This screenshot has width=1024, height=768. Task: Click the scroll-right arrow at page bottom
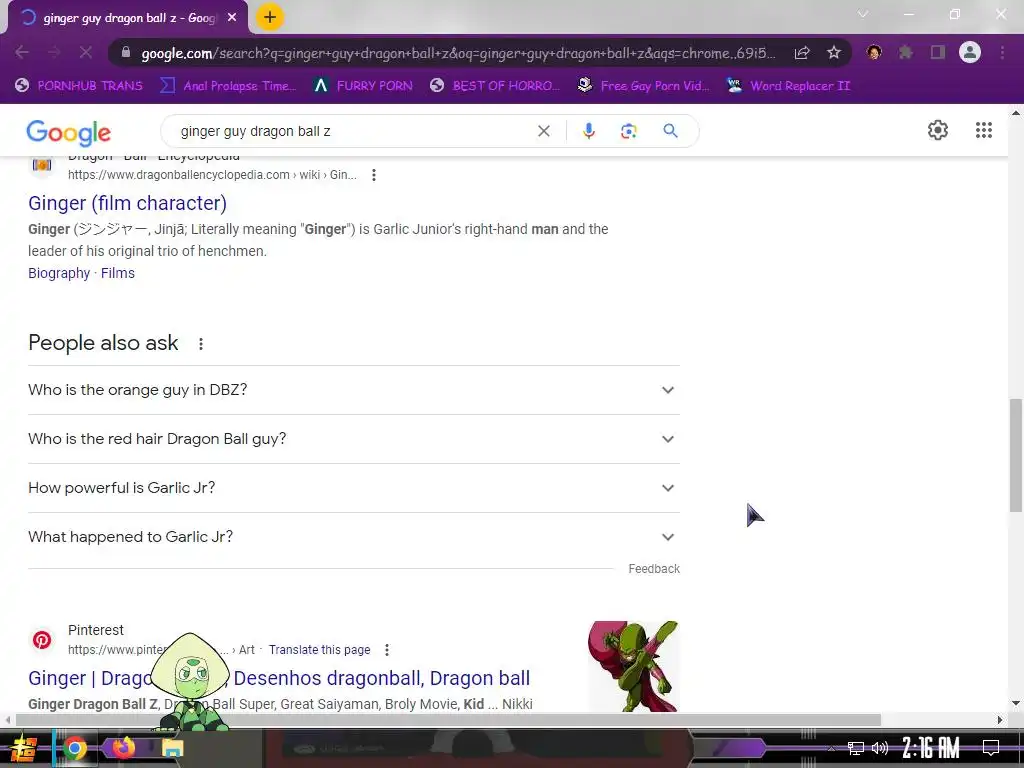[1000, 720]
